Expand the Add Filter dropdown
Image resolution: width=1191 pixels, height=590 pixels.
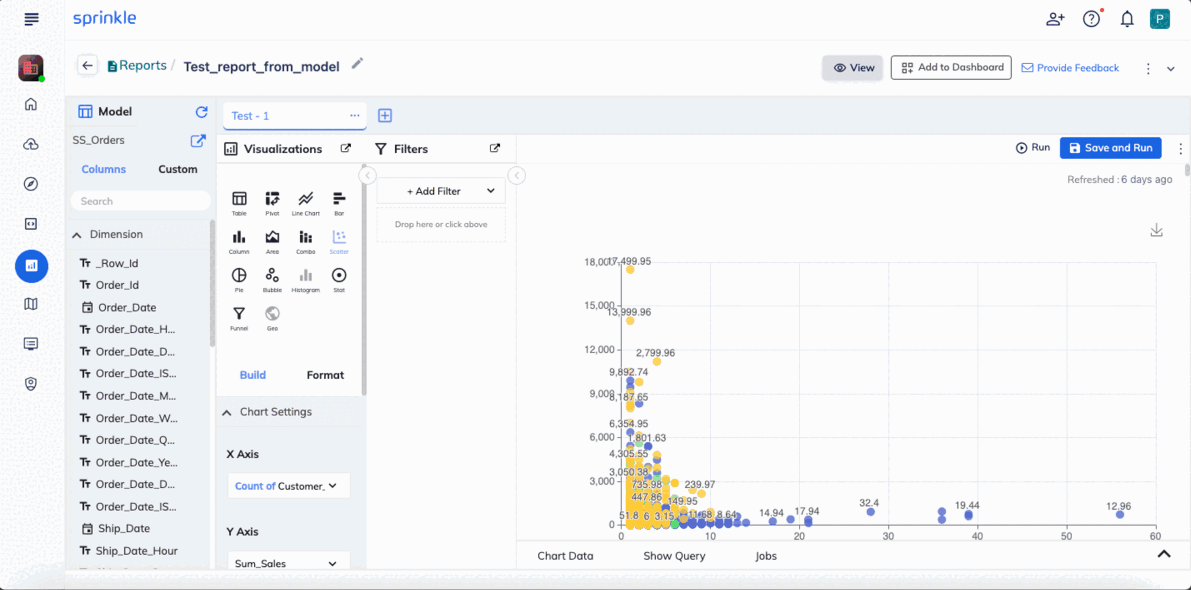[x=441, y=191]
